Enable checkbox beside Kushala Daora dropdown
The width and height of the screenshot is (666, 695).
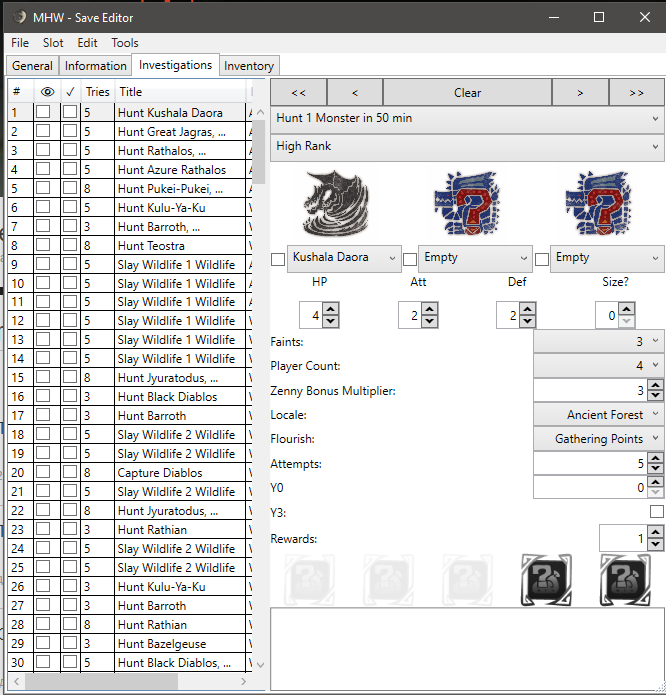pos(278,259)
